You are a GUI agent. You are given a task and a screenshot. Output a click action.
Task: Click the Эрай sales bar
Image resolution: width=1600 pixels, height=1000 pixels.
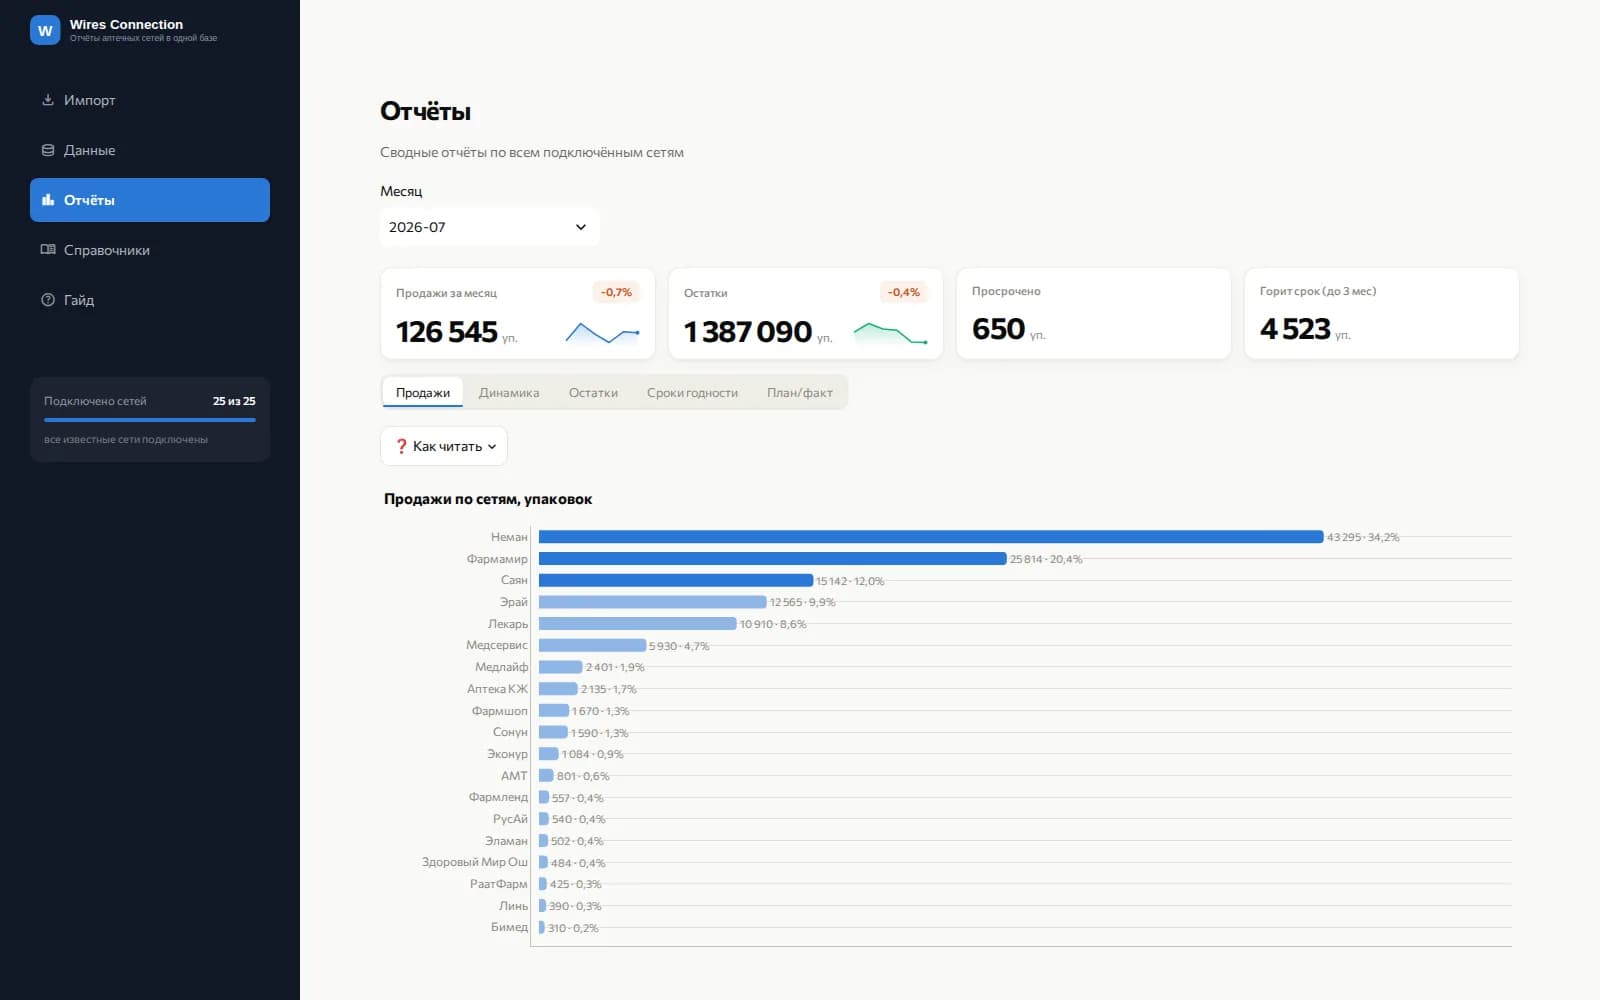point(653,602)
